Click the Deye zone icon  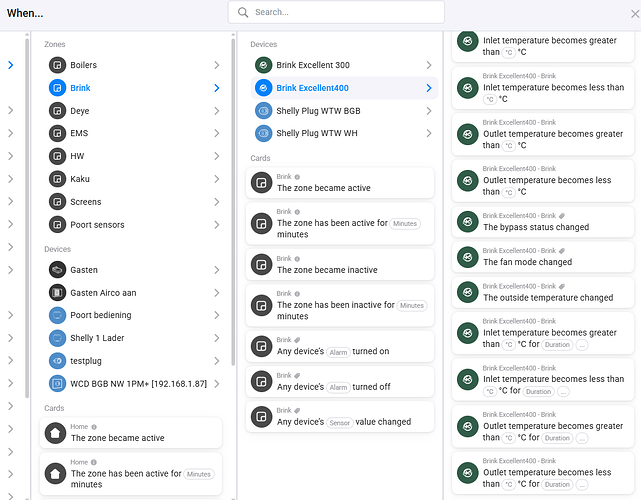pyautogui.click(x=57, y=111)
